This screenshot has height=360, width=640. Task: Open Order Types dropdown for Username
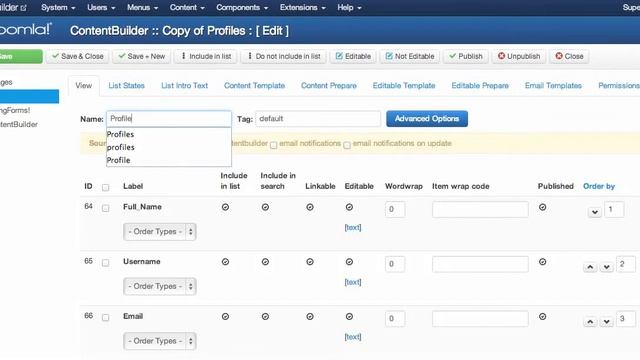point(160,286)
